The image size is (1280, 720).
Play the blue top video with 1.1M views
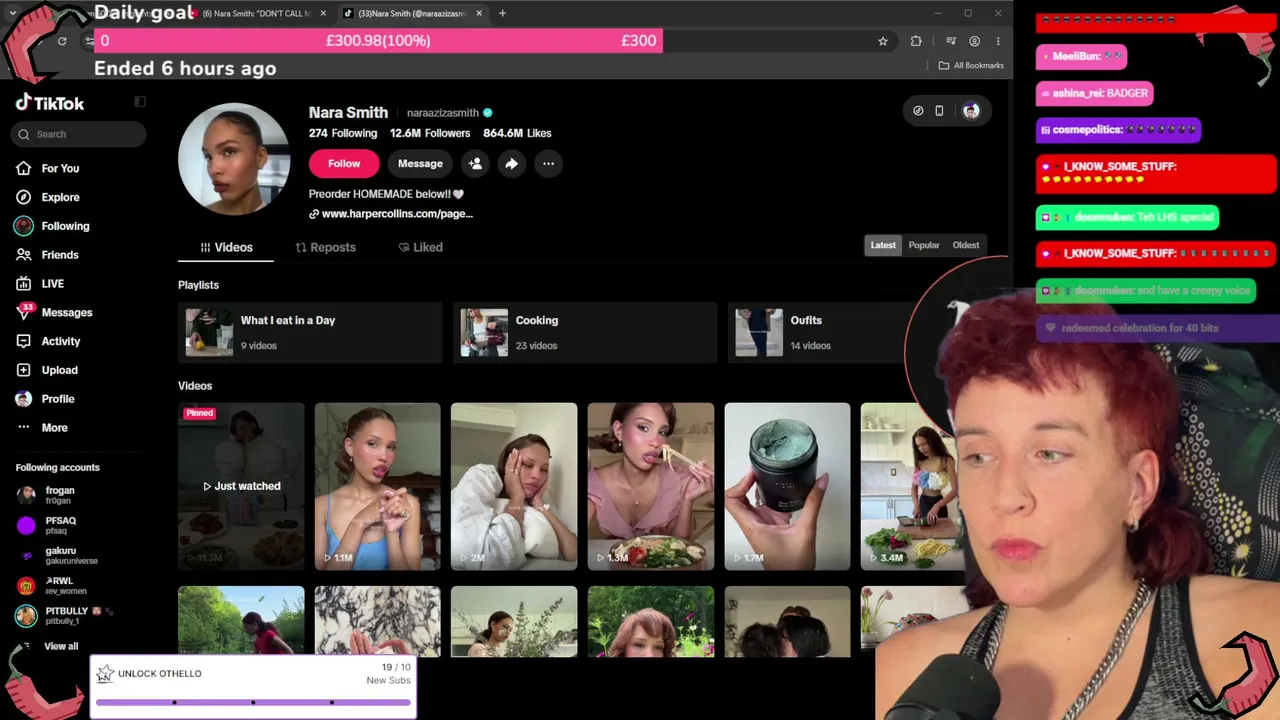[377, 487]
